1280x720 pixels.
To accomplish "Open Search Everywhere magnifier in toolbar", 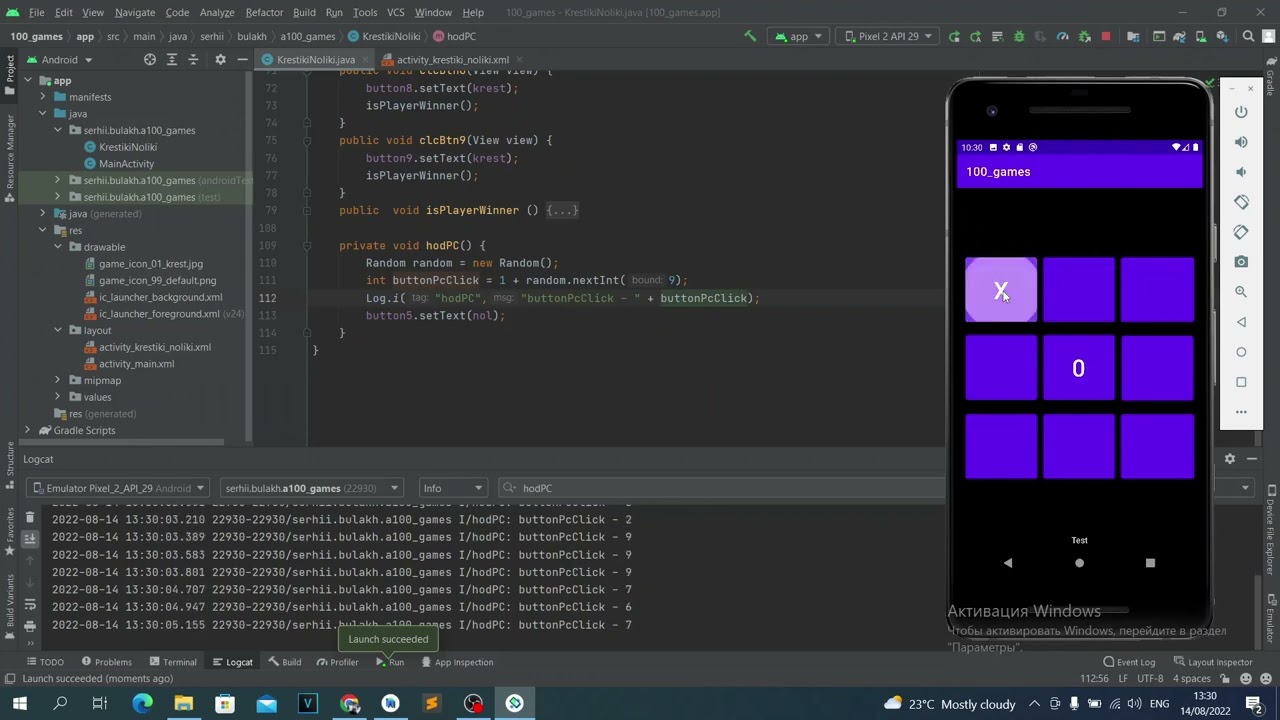I will [x=1248, y=37].
